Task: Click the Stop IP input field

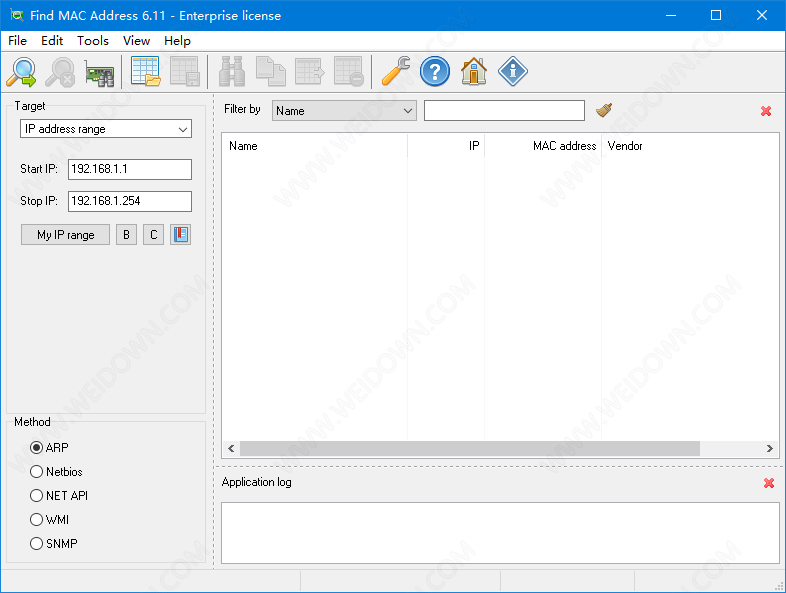Action: [130, 202]
